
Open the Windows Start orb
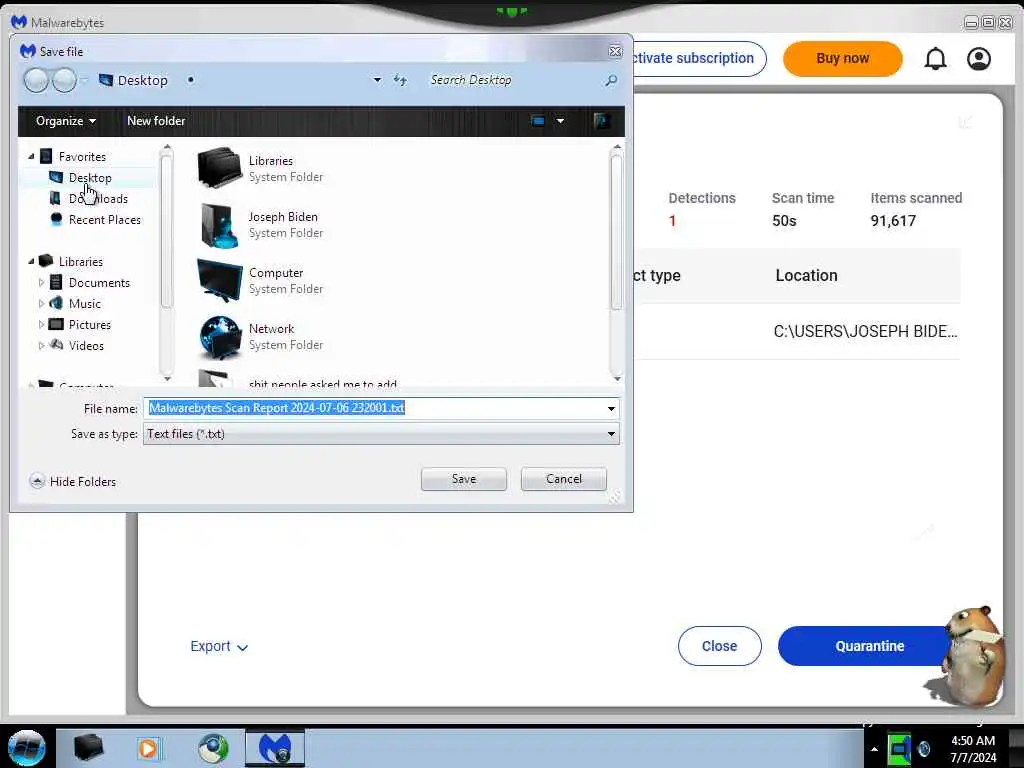[27, 748]
